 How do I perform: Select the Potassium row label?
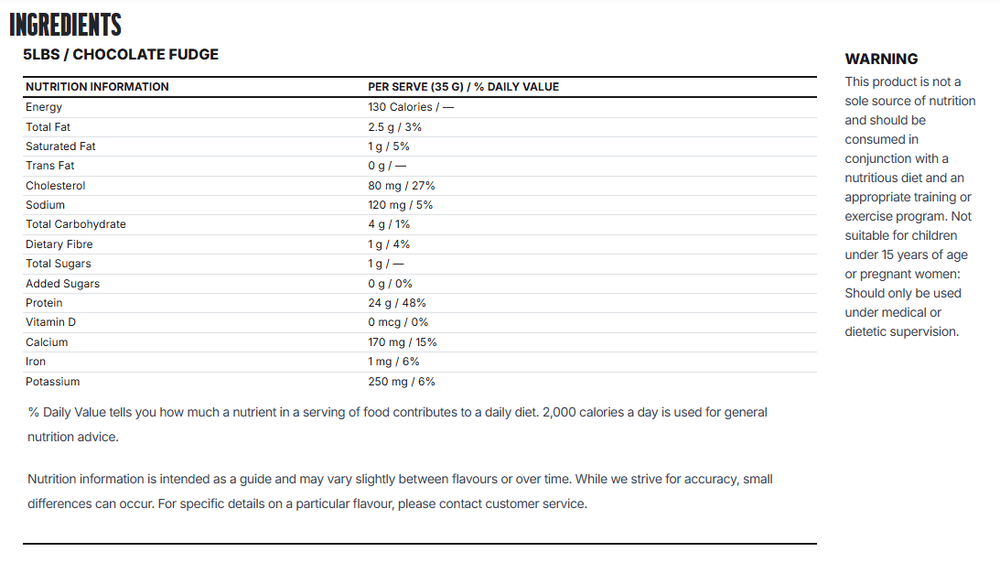(53, 381)
